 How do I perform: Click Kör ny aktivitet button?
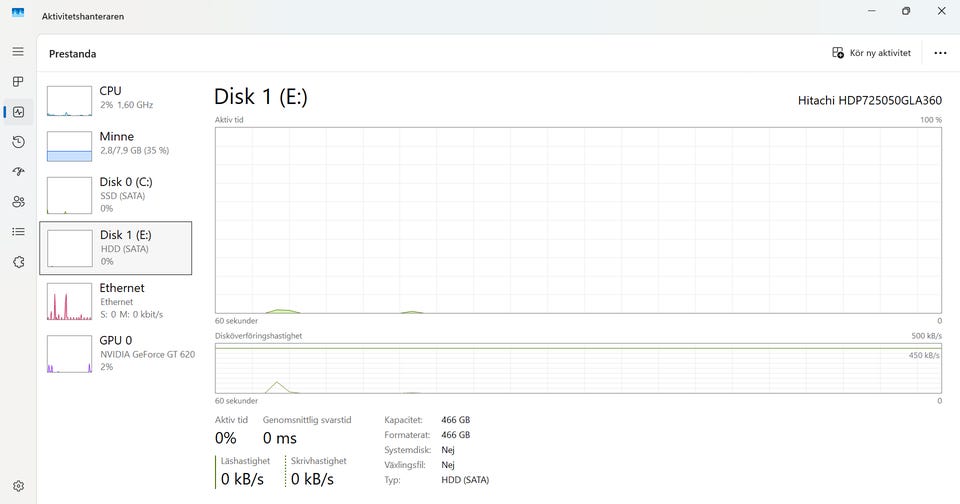pyautogui.click(x=871, y=53)
